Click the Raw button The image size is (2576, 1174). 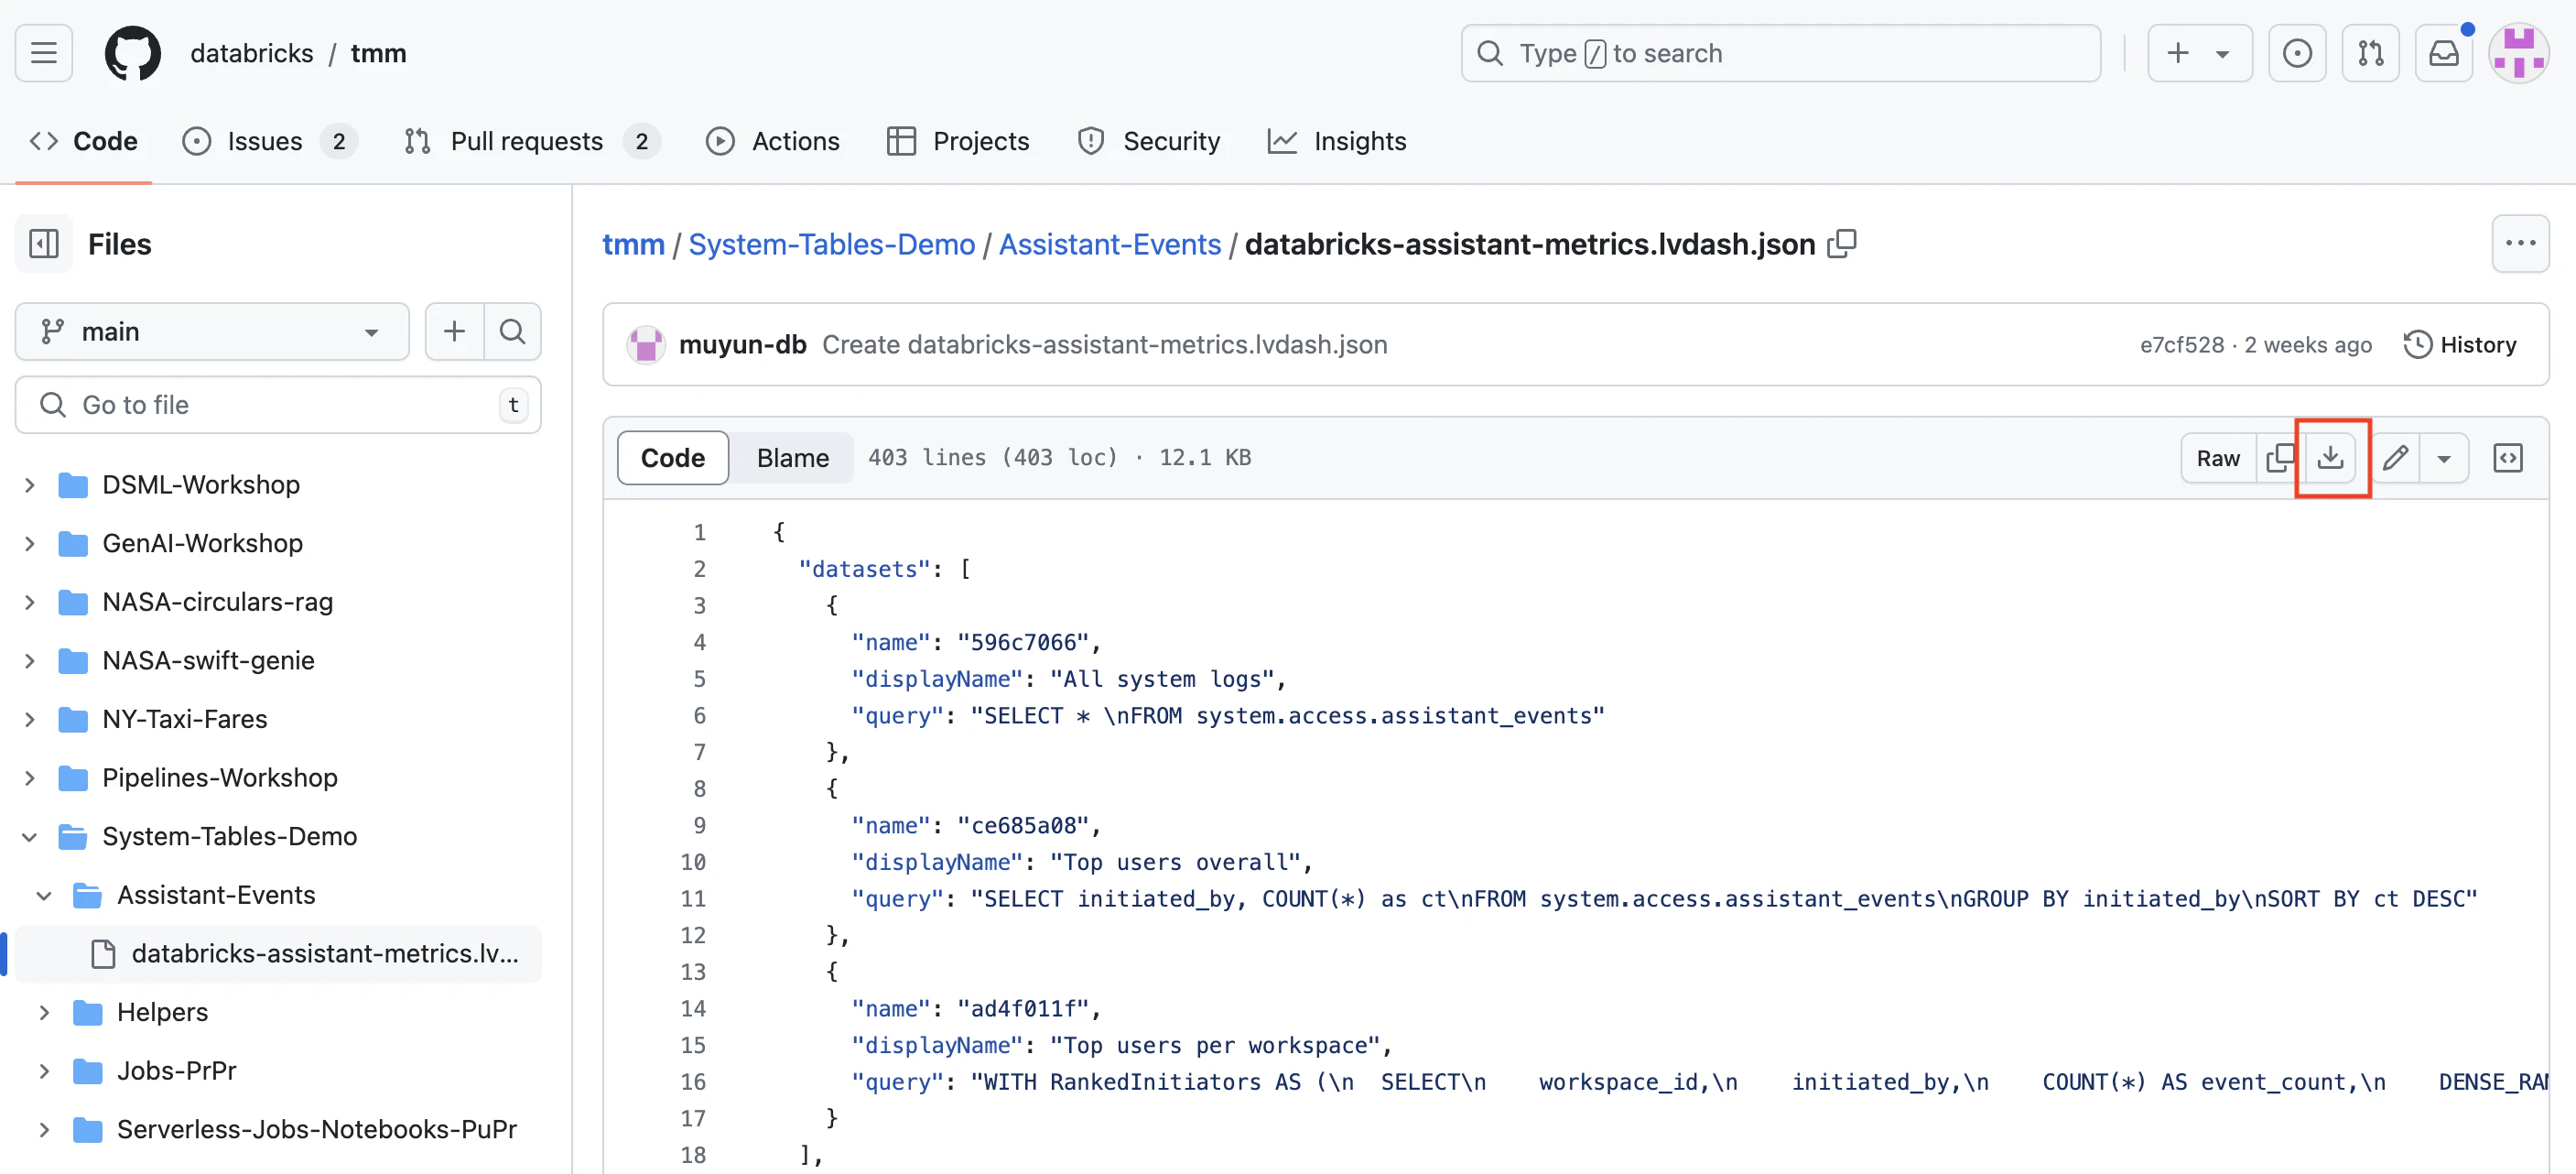point(2218,458)
